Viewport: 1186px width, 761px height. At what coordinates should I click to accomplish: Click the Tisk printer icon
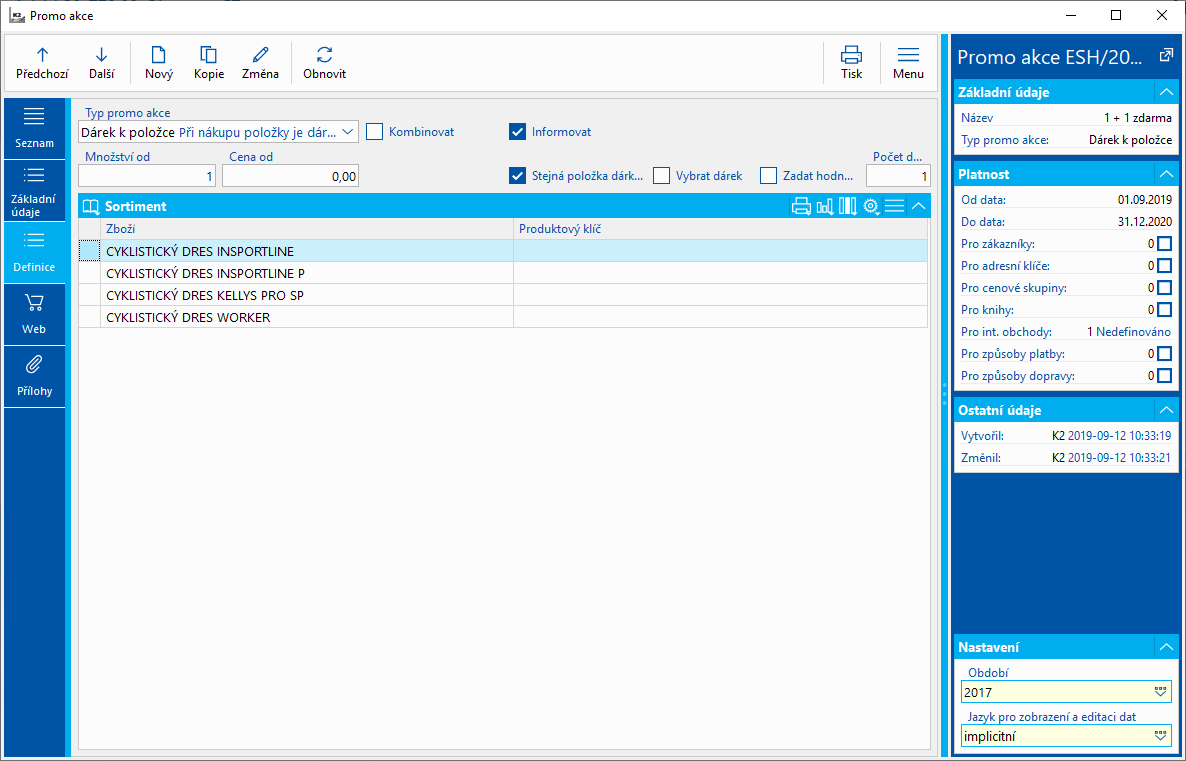[x=851, y=55]
